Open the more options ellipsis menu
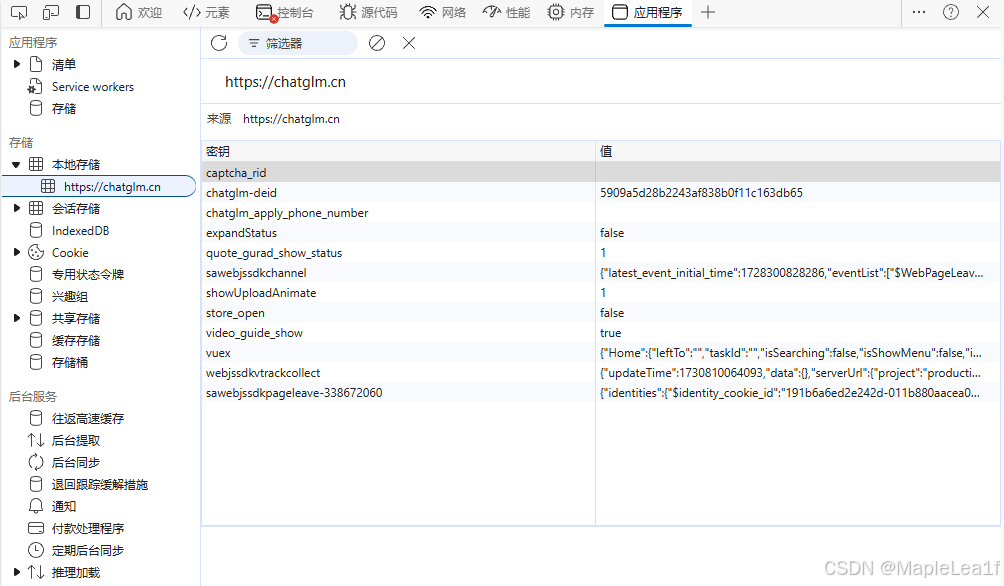Screen dimensions: 1004x586 (919, 12)
